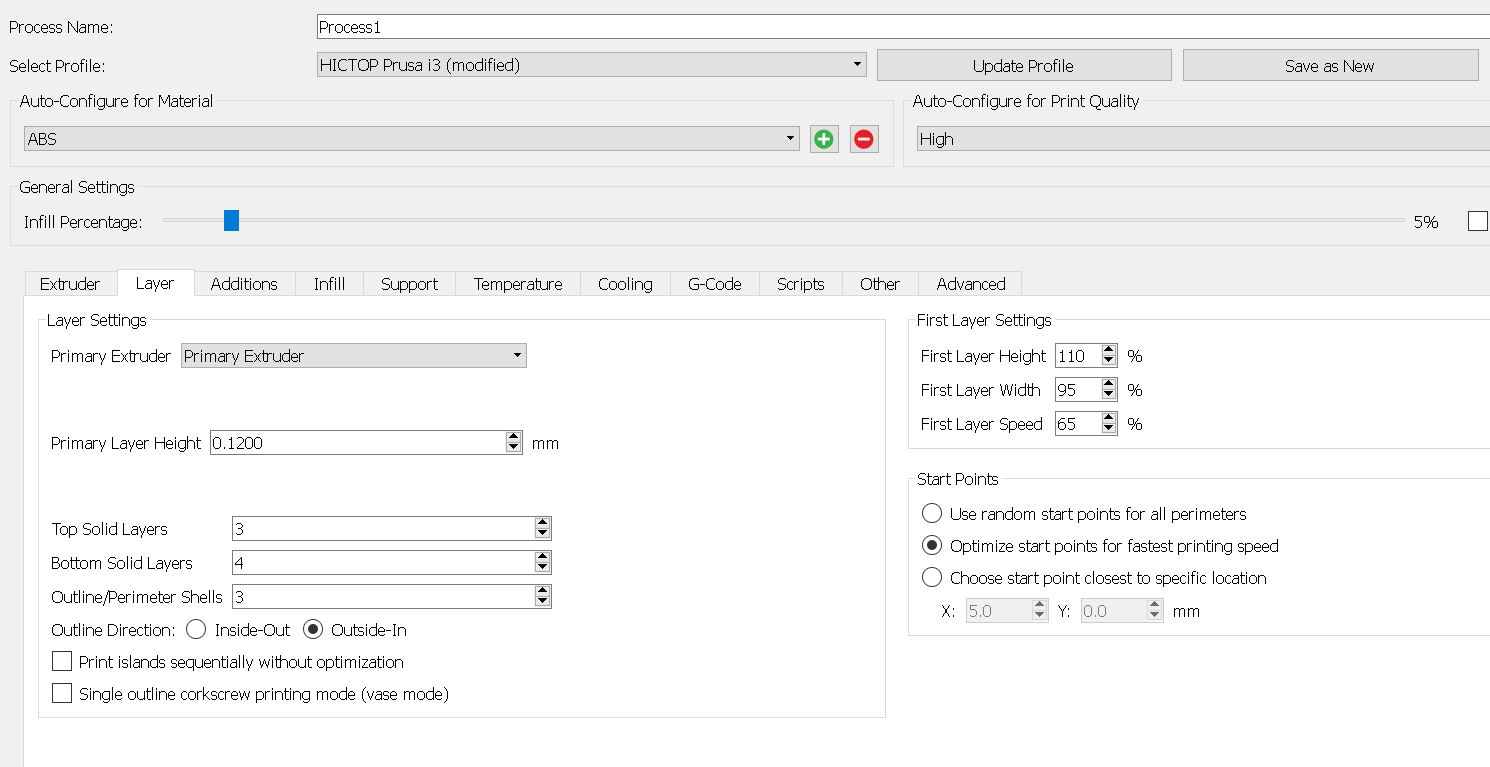Click the Update Profile button
Viewport: 1490px width, 767px height.
pos(1023,66)
